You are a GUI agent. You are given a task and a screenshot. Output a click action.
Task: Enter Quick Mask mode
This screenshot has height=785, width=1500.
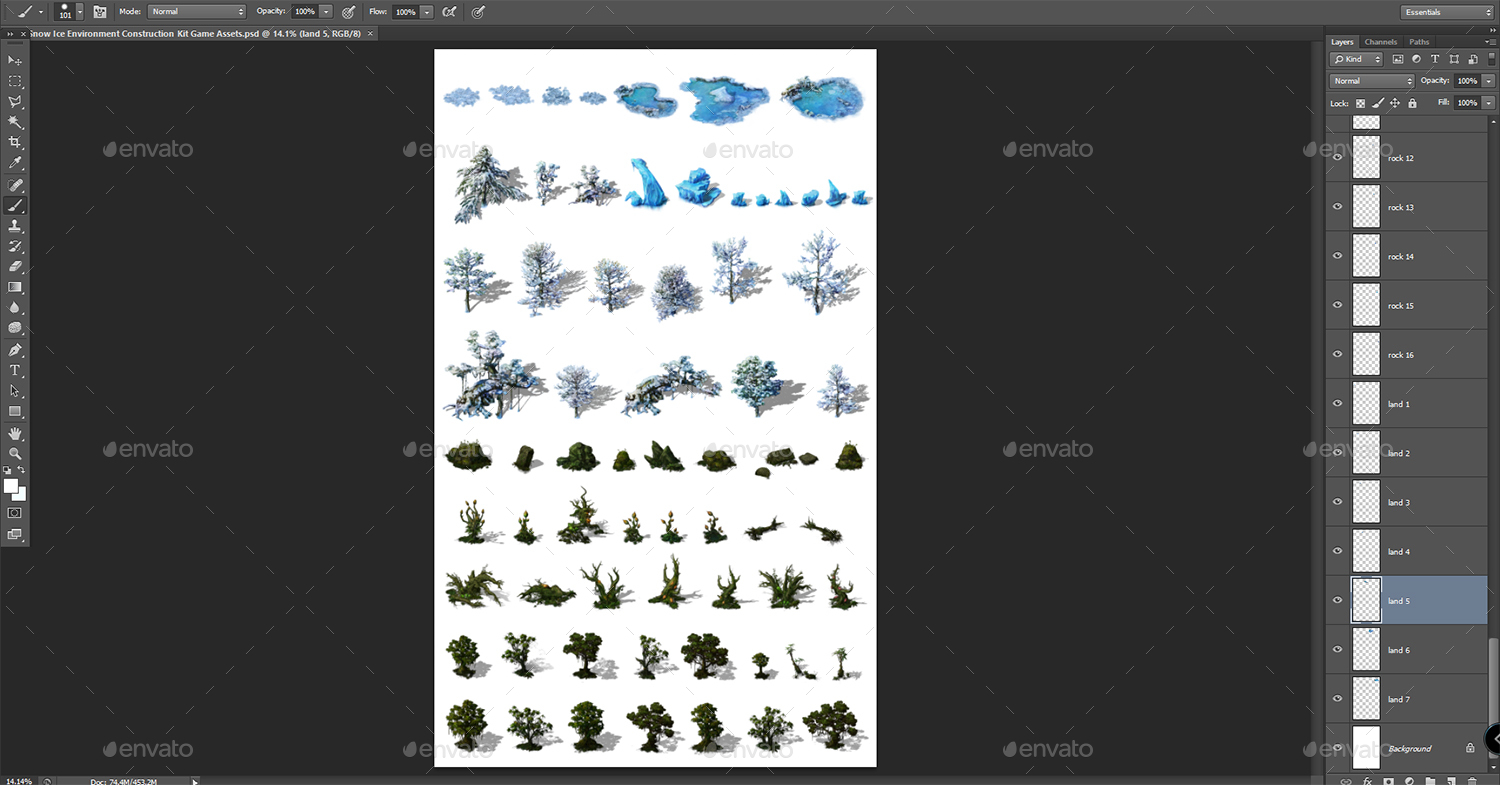click(x=14, y=512)
